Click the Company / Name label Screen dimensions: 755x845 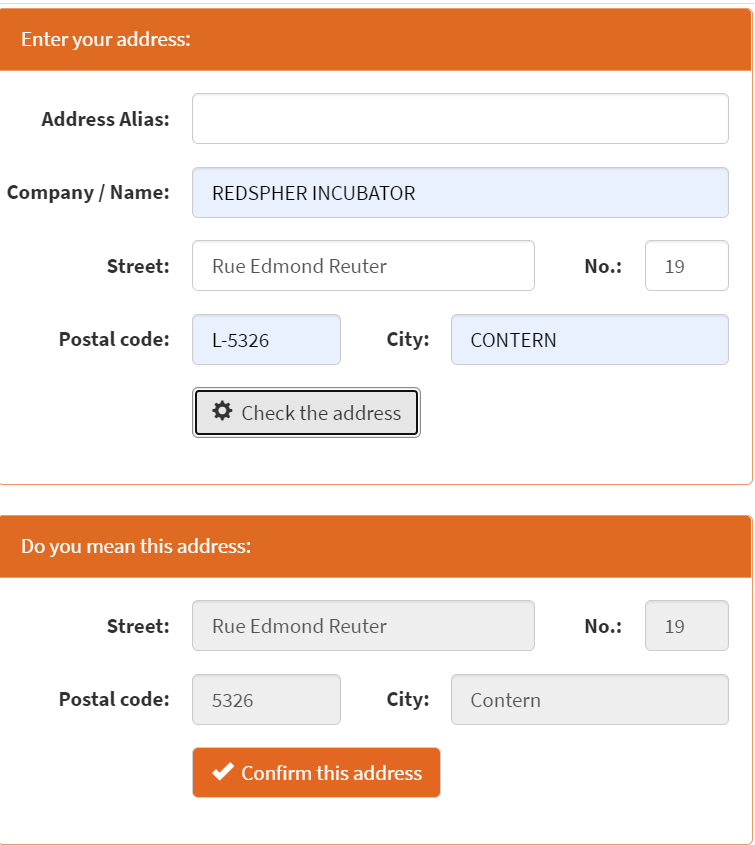[88, 192]
